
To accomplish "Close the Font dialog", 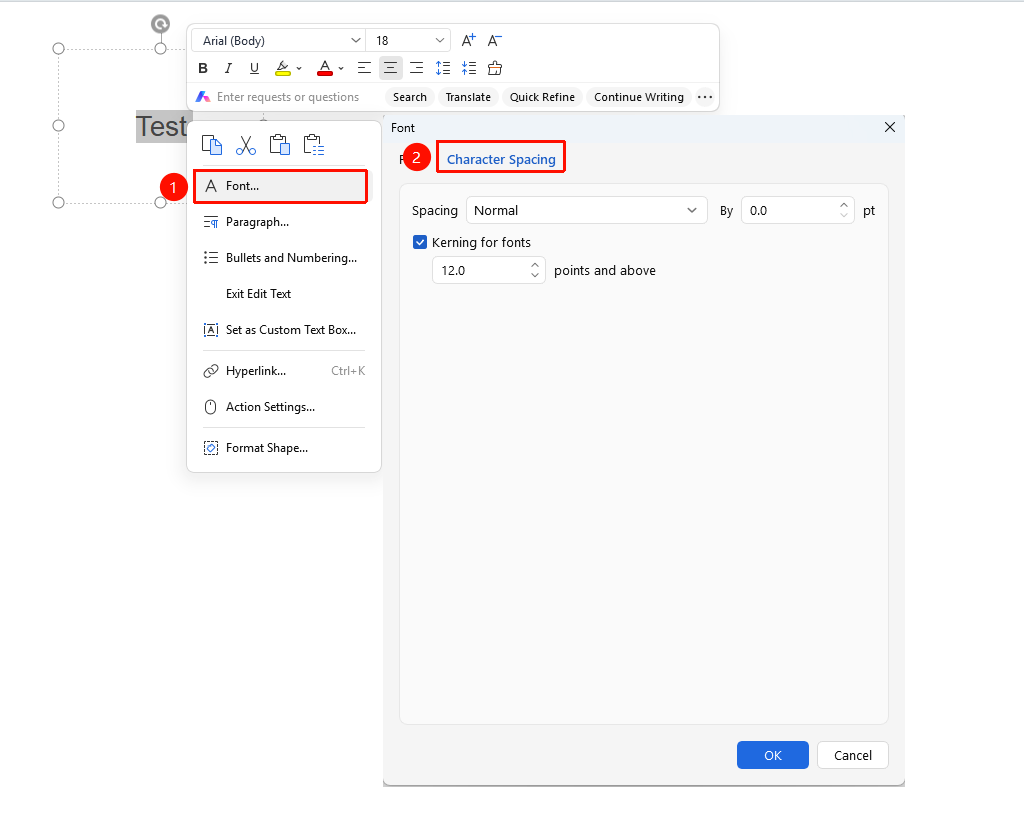I will [889, 127].
